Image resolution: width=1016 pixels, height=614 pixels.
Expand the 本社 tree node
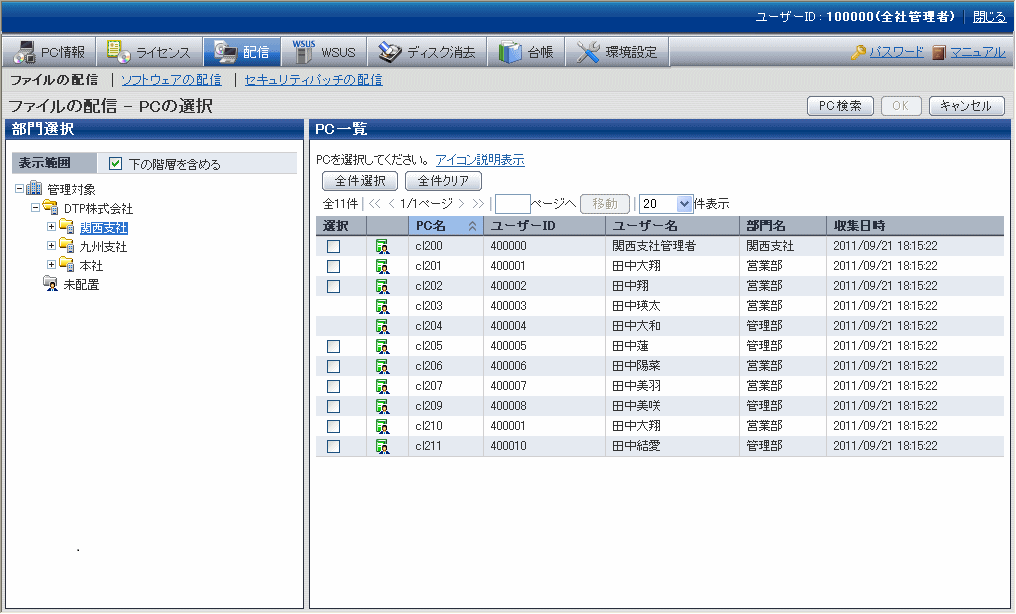(51, 265)
